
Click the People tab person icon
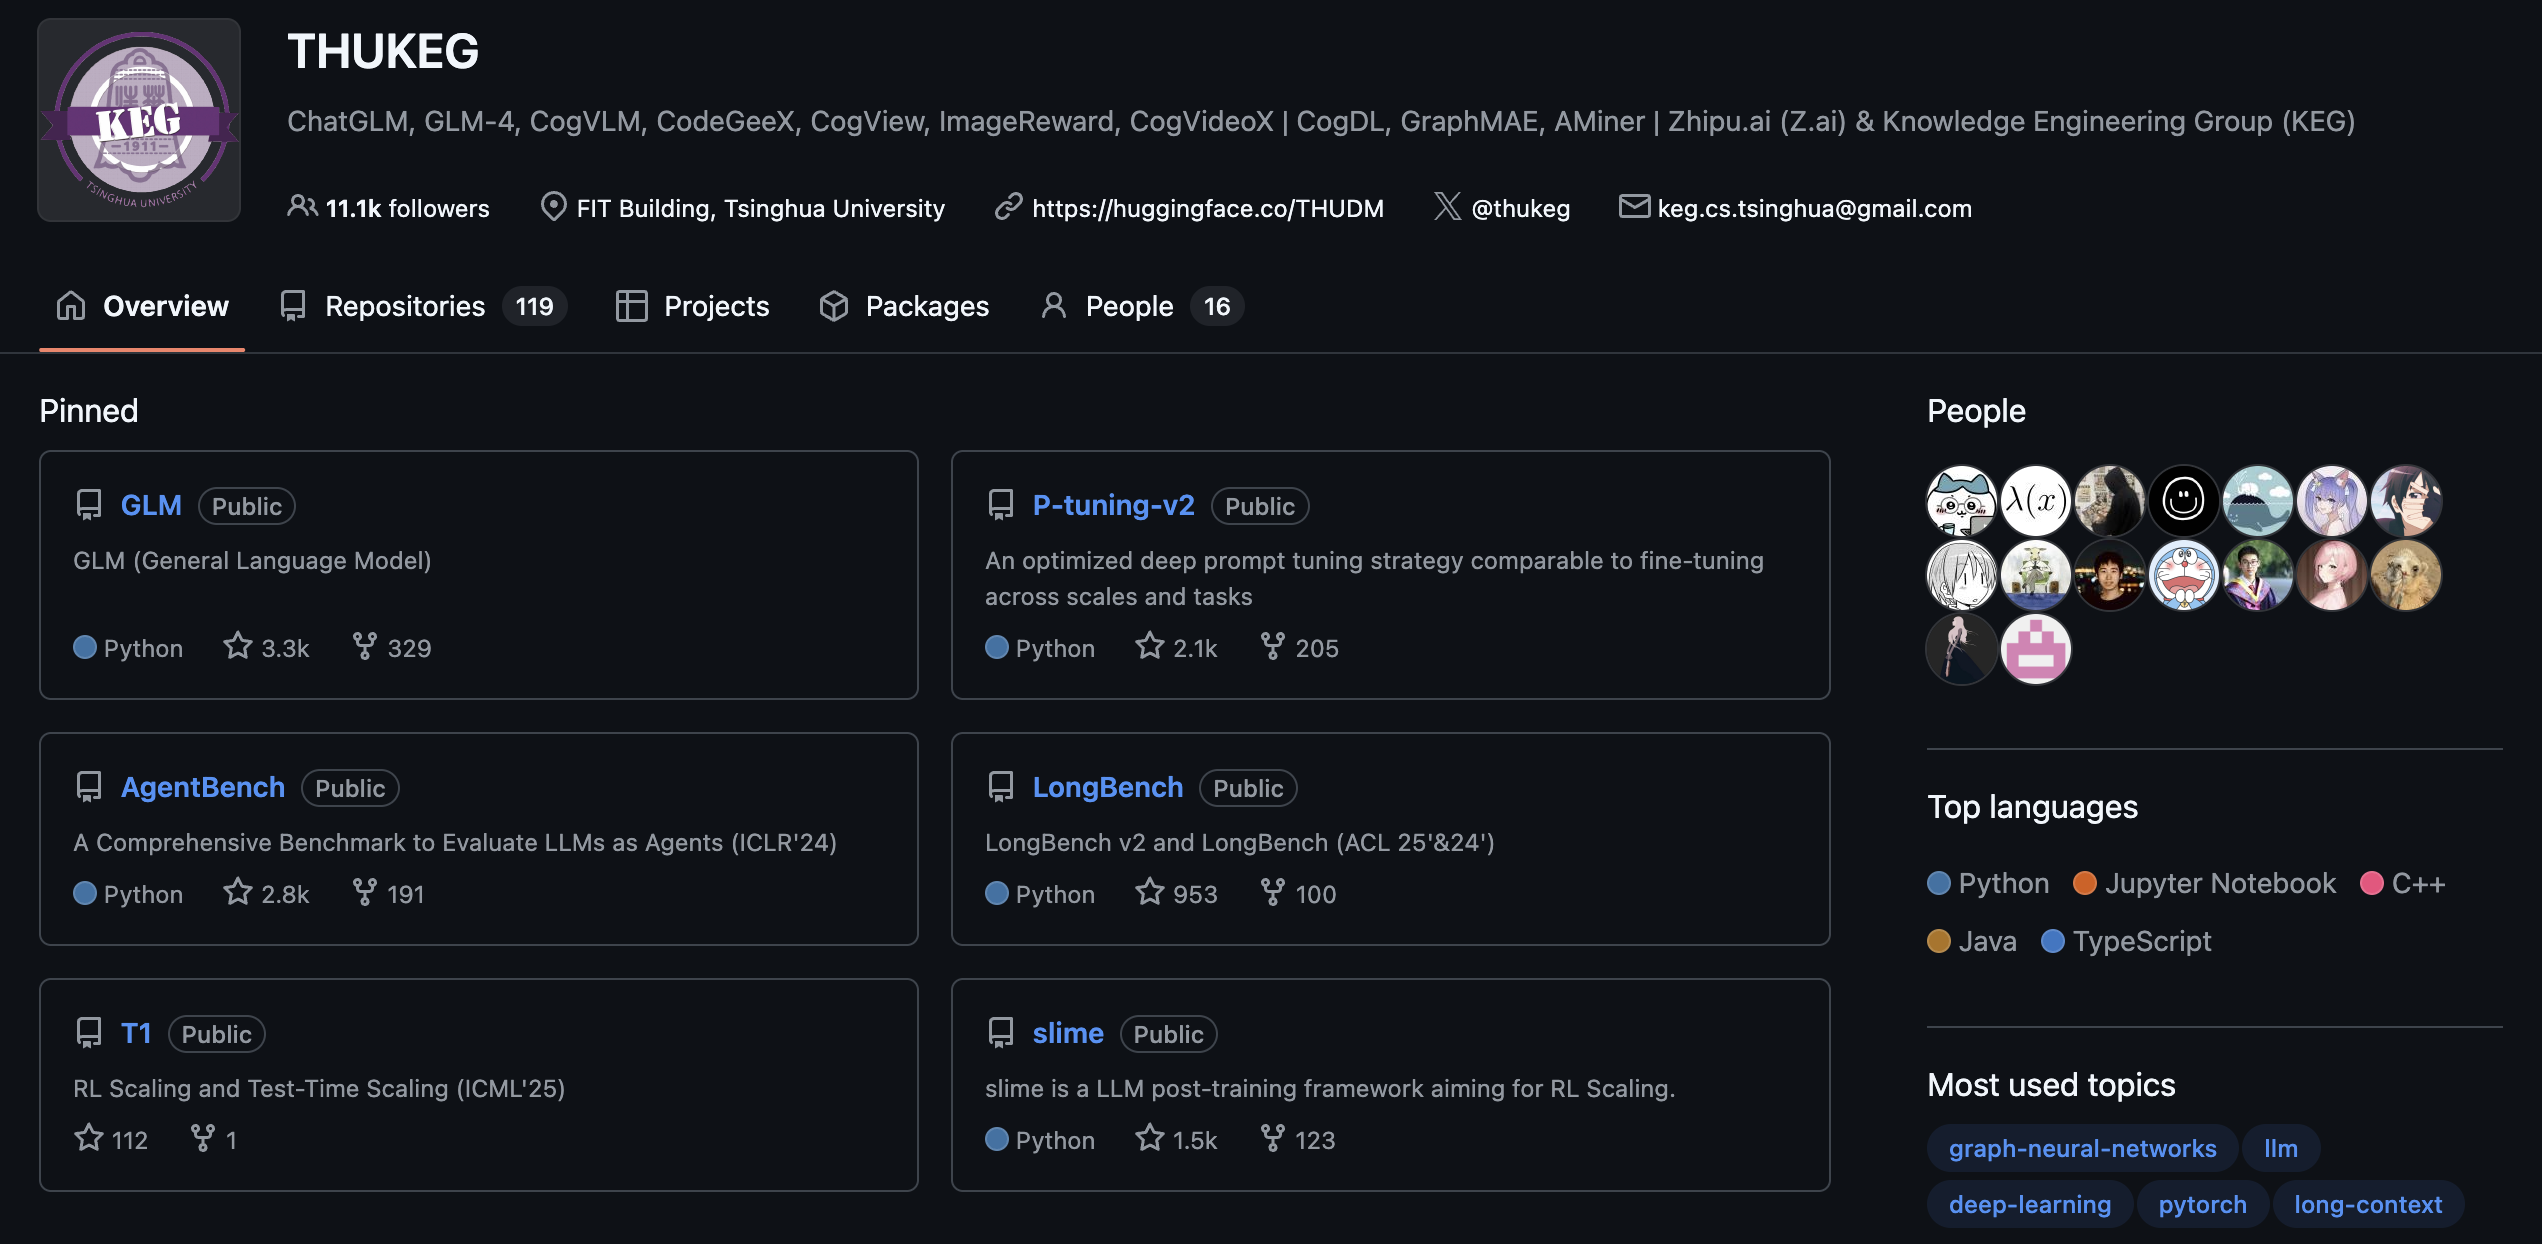(1053, 305)
